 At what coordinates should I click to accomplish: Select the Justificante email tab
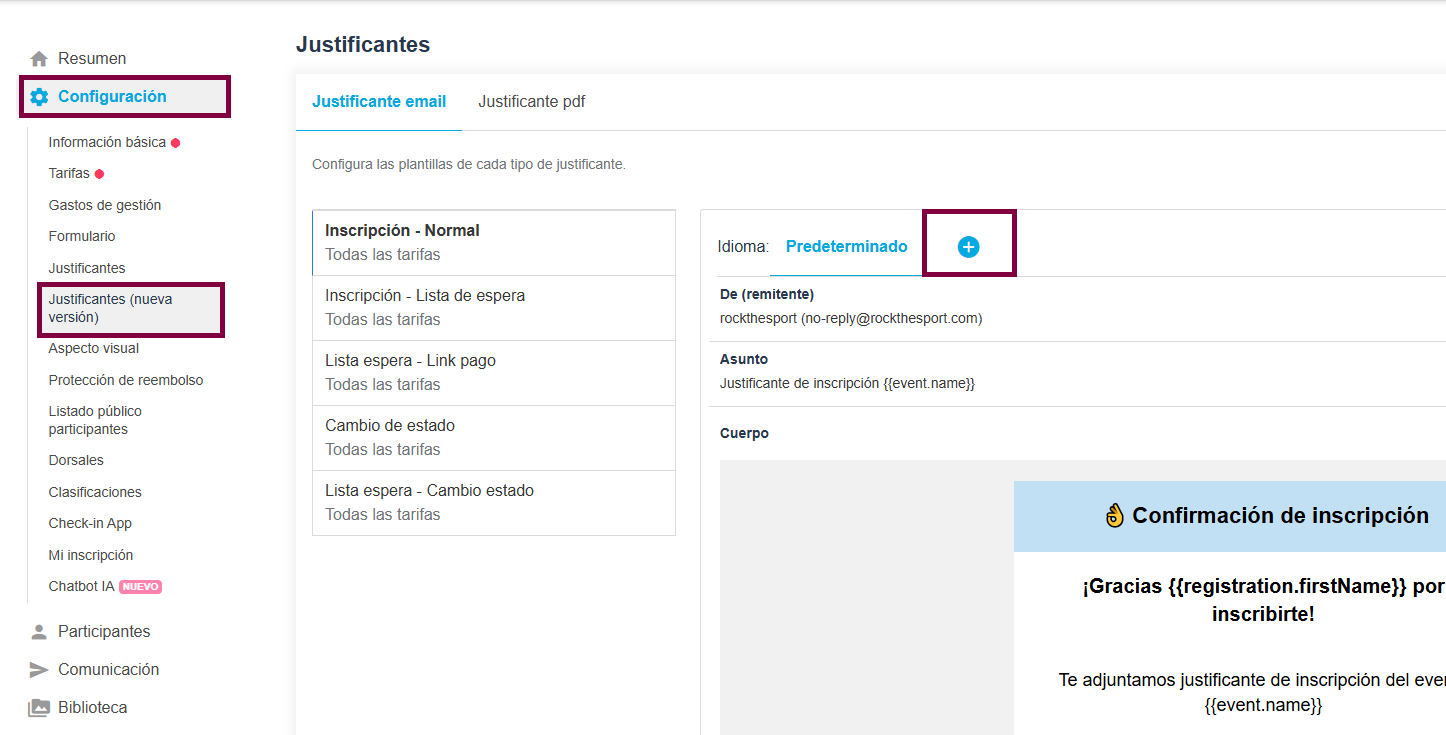pyautogui.click(x=379, y=102)
